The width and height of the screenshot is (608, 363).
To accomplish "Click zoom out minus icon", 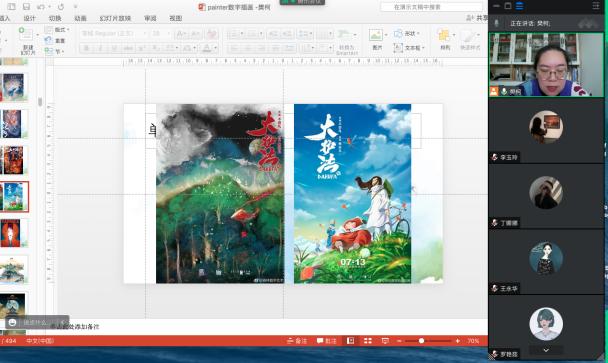I will 399,341.
